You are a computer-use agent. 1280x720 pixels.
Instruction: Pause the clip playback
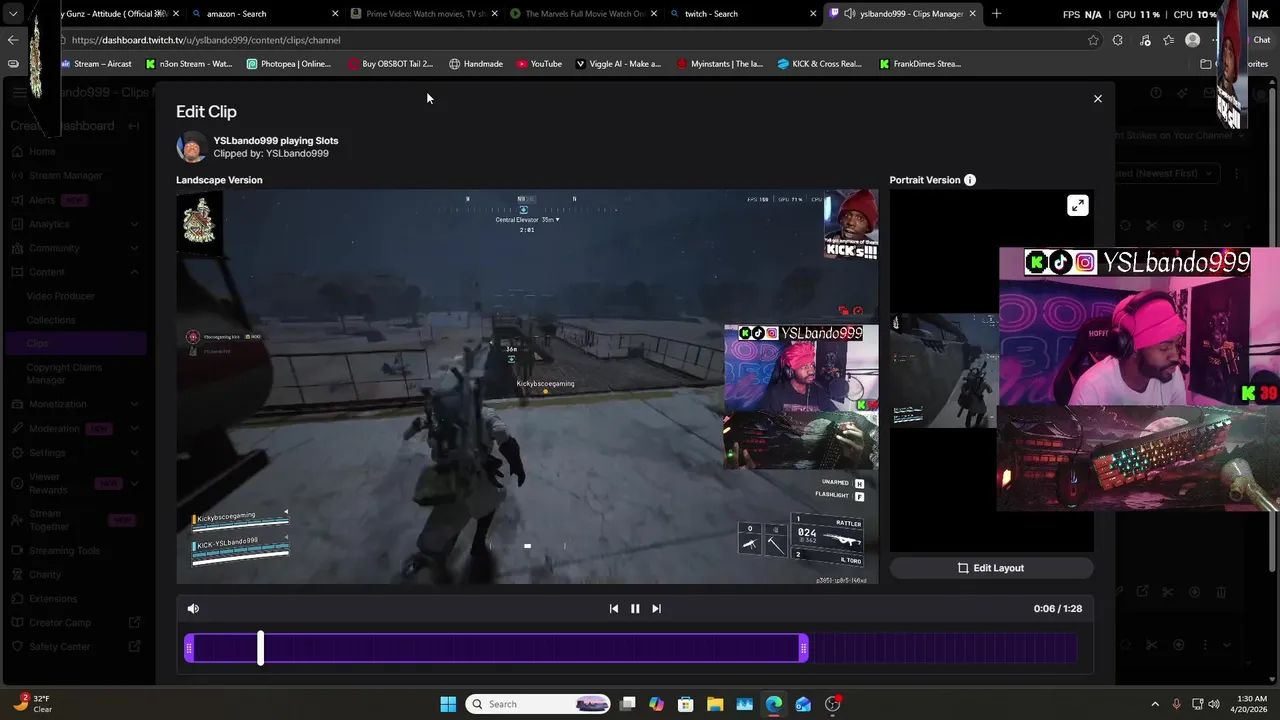(x=635, y=608)
